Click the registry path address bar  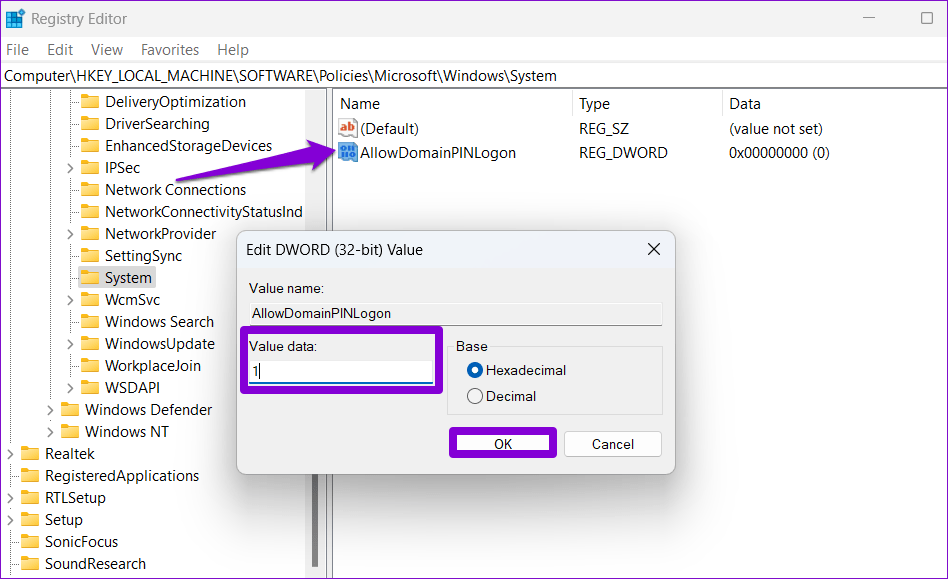click(x=474, y=76)
